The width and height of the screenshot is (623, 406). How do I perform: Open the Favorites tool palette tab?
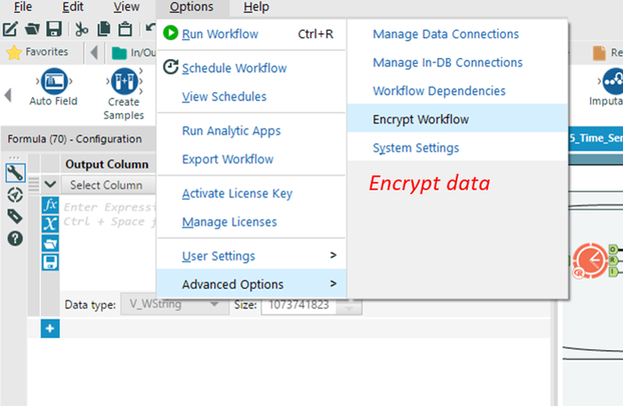tap(39, 52)
